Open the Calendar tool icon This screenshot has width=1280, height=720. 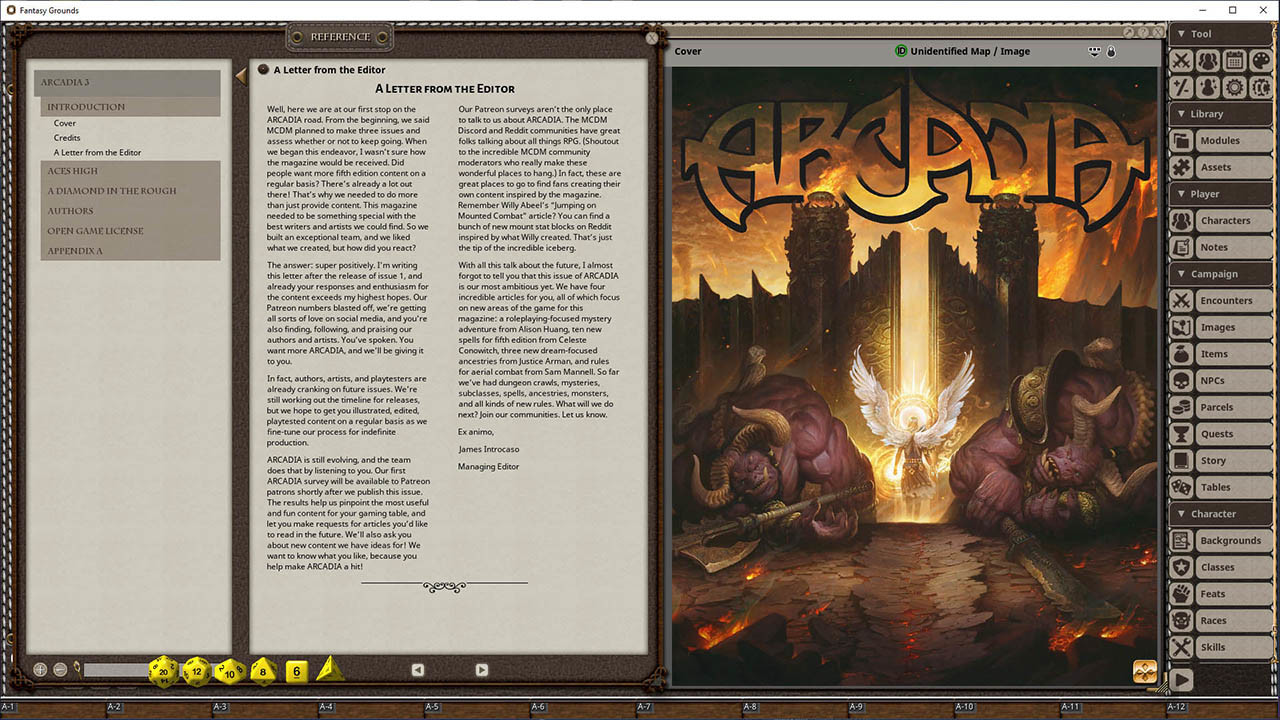(1233, 61)
